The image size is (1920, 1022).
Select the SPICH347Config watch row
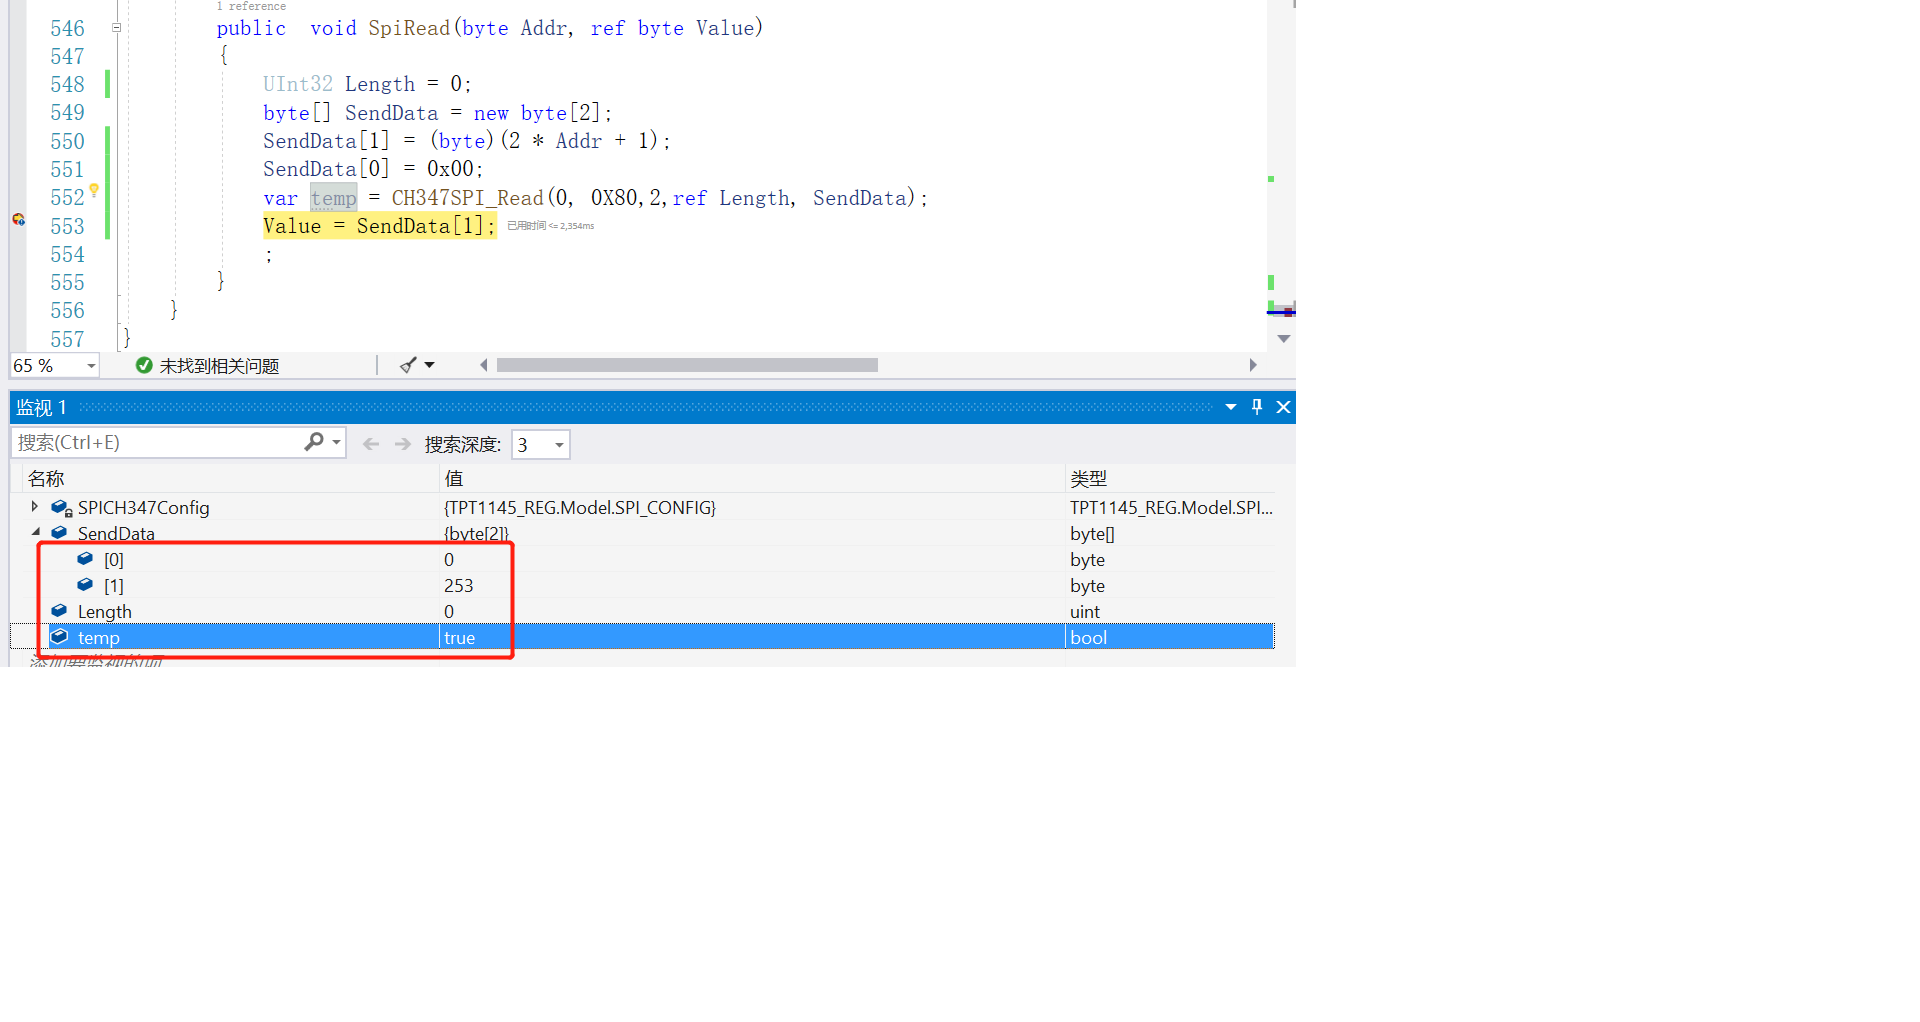coord(642,507)
